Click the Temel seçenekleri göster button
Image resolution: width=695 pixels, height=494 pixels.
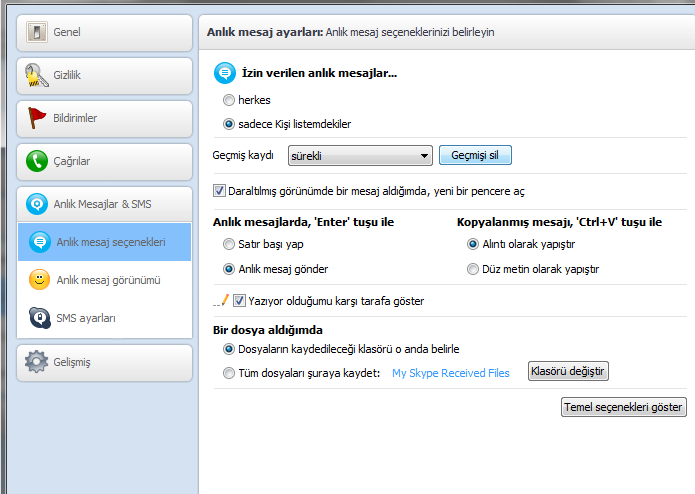tap(624, 407)
